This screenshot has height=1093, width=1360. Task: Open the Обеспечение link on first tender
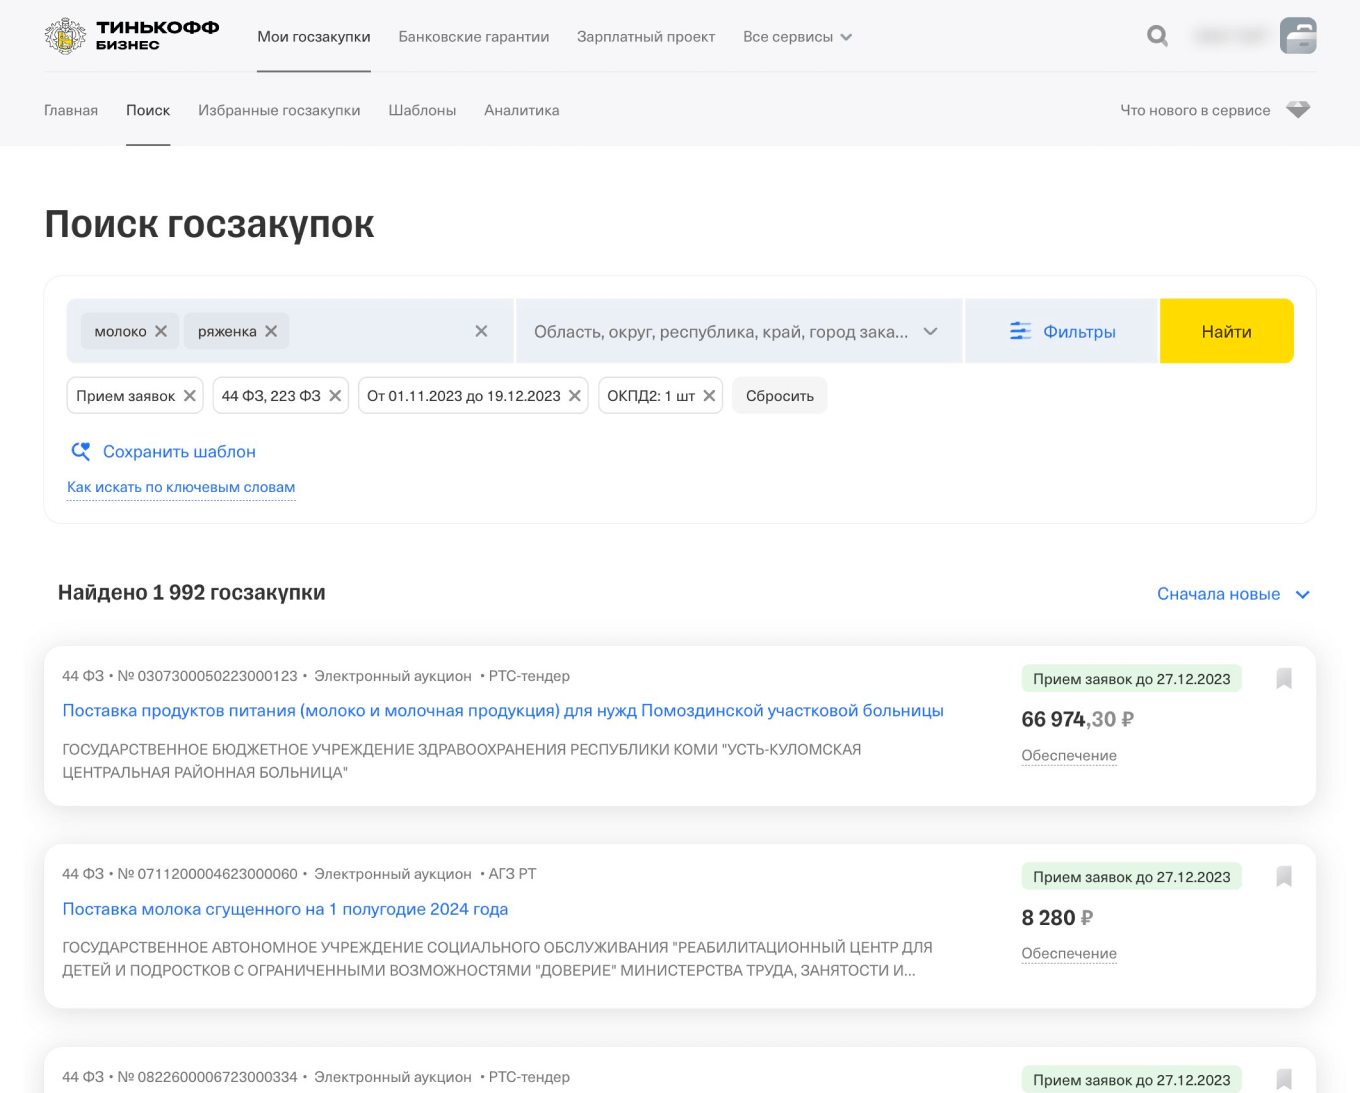(1069, 755)
